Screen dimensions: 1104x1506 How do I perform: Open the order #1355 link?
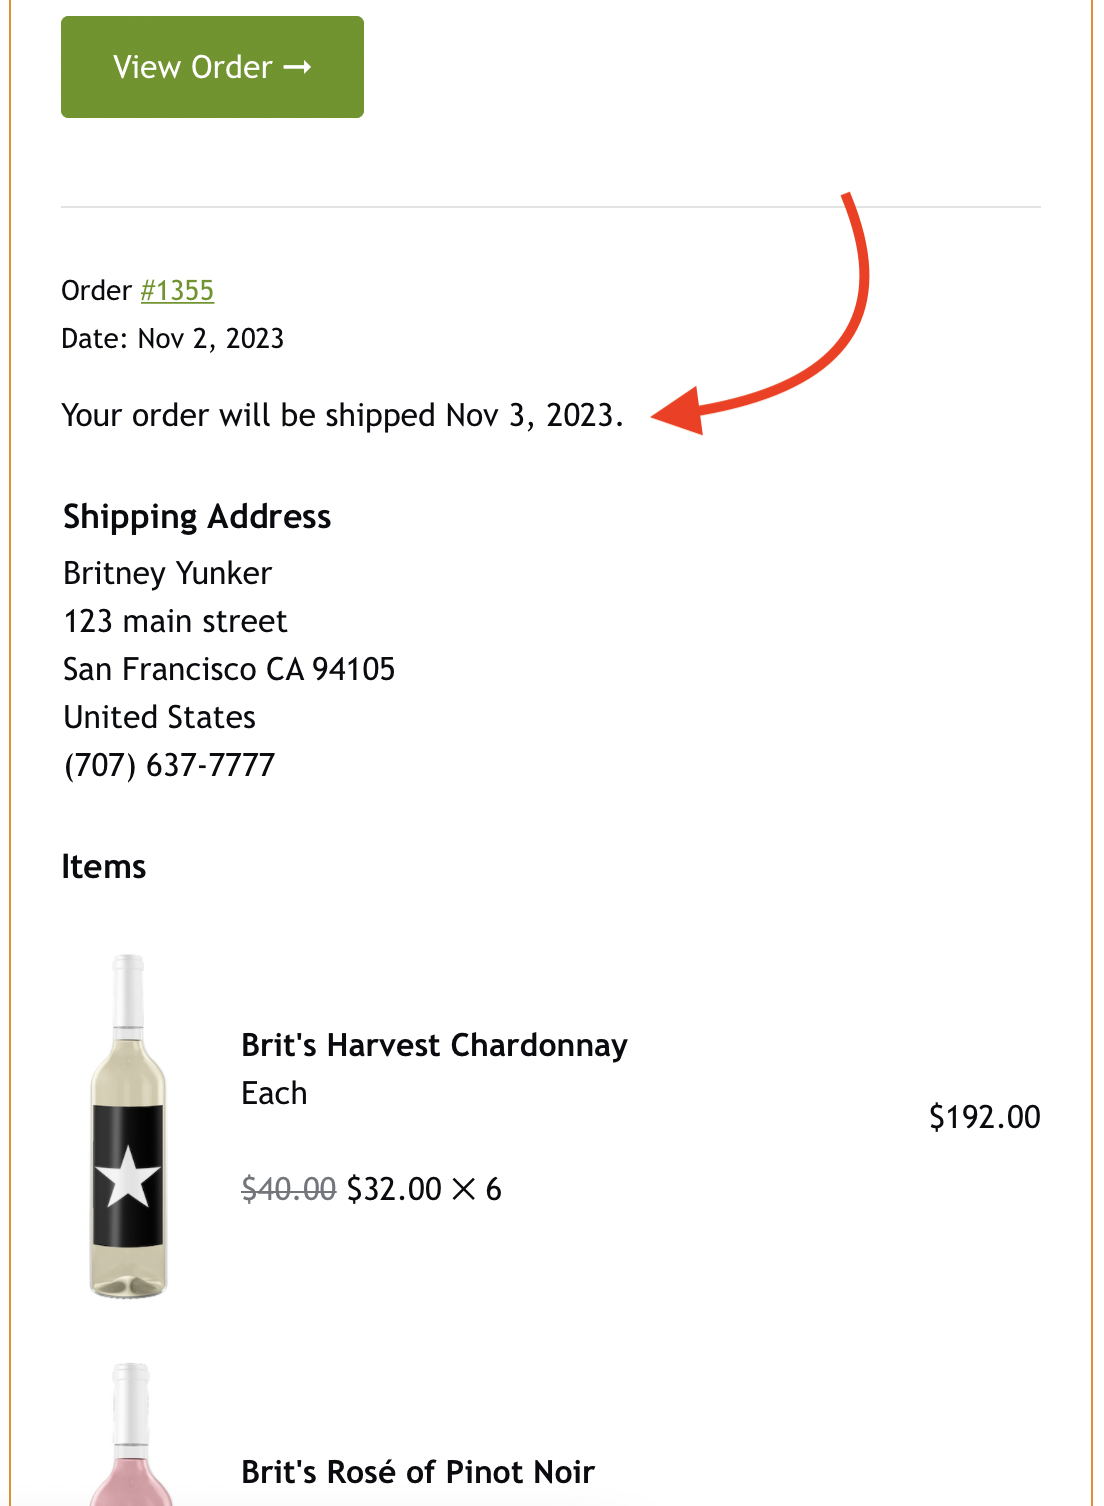coord(177,290)
